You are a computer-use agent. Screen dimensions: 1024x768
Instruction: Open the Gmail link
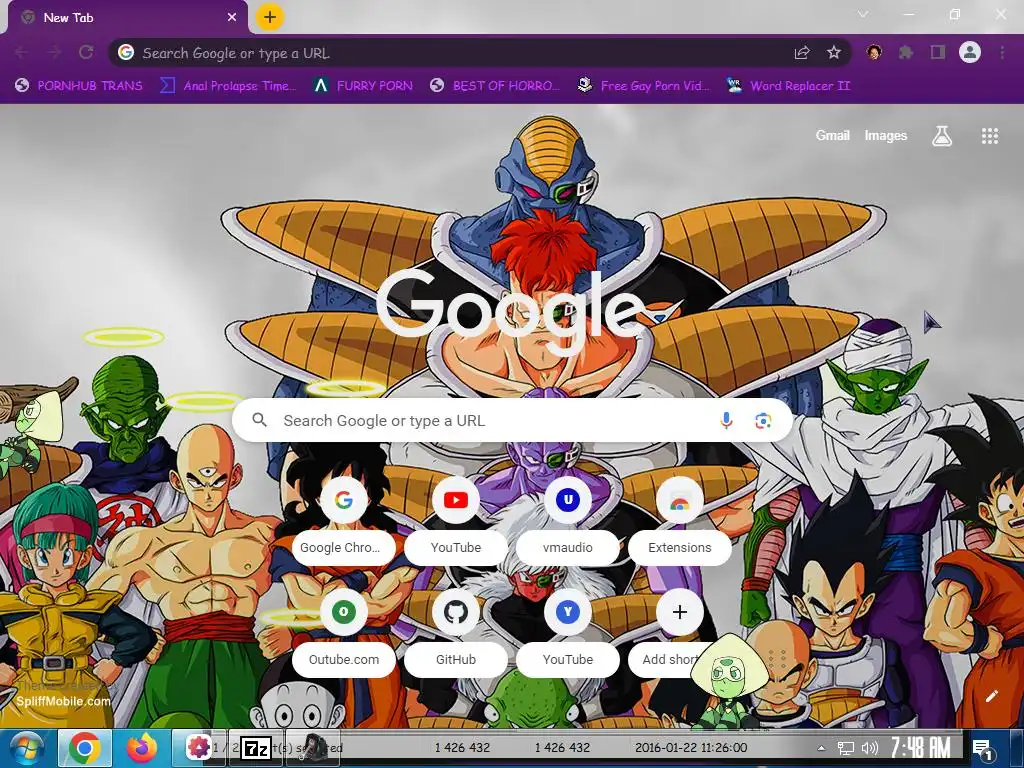pos(833,135)
